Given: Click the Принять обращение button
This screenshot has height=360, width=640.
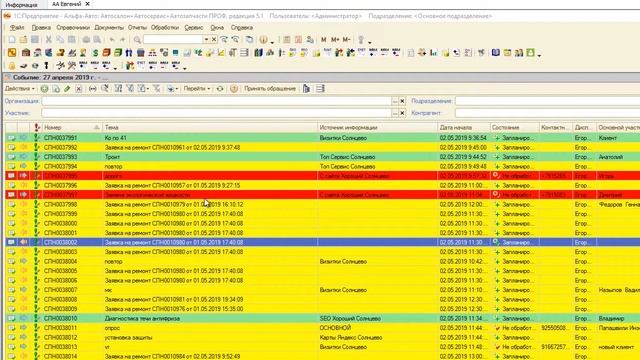Looking at the screenshot, I should coord(270,89).
